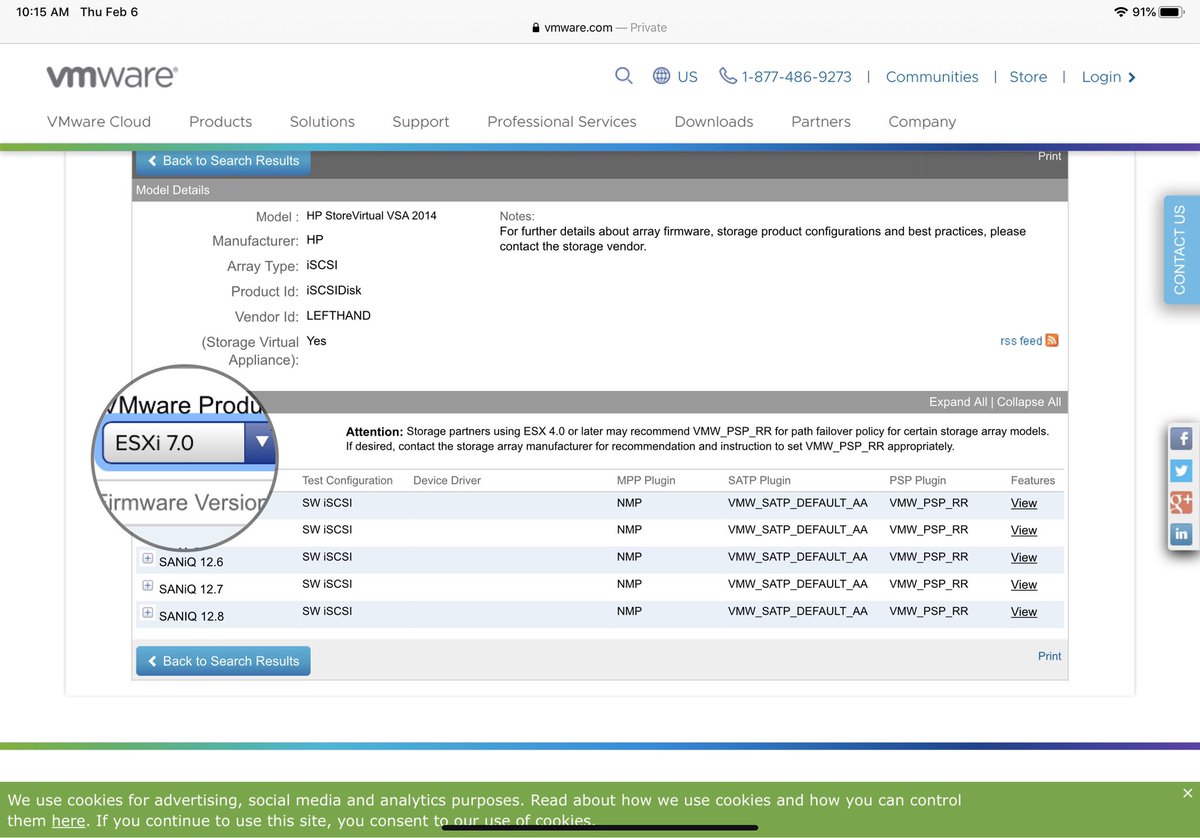The height and width of the screenshot is (838, 1200).
Task: Expand the SANiQ 12.8 row
Action: point(148,613)
